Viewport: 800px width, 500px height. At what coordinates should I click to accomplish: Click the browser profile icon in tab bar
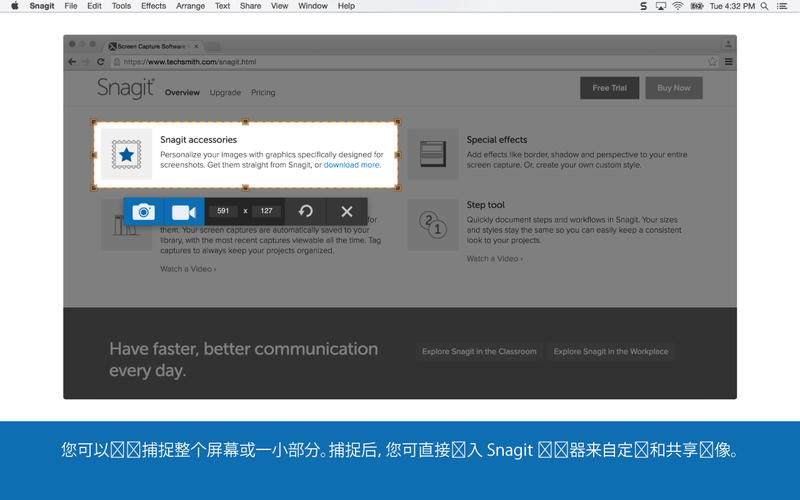[728, 44]
